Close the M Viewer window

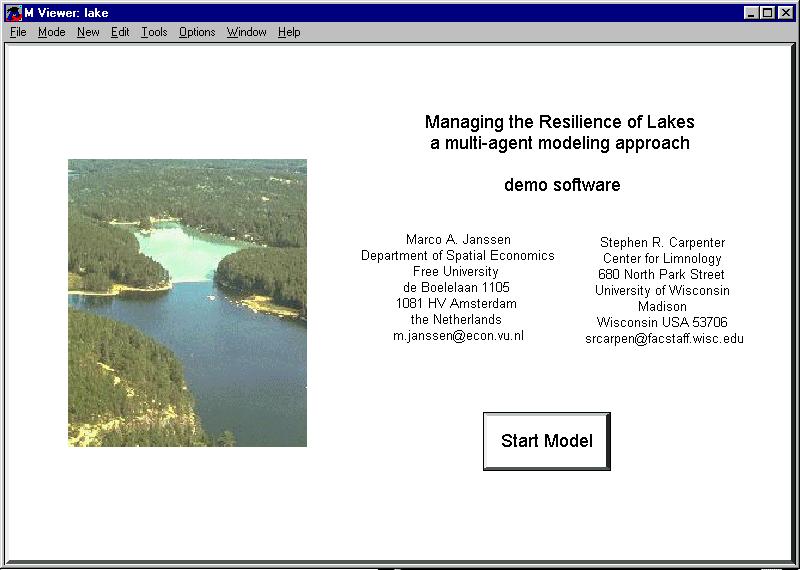(x=785, y=13)
